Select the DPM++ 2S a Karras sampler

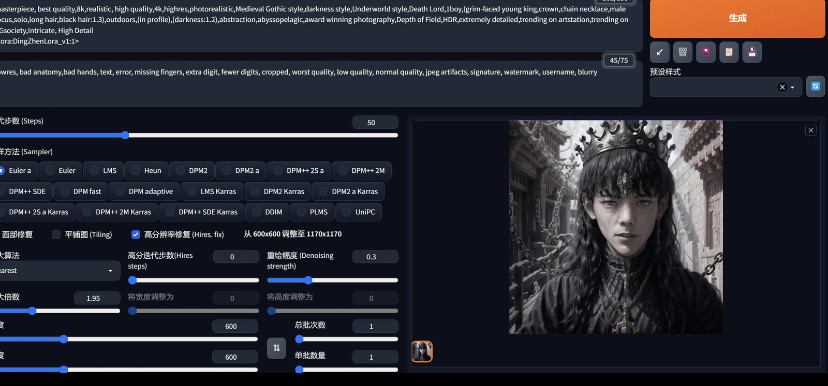(37, 212)
